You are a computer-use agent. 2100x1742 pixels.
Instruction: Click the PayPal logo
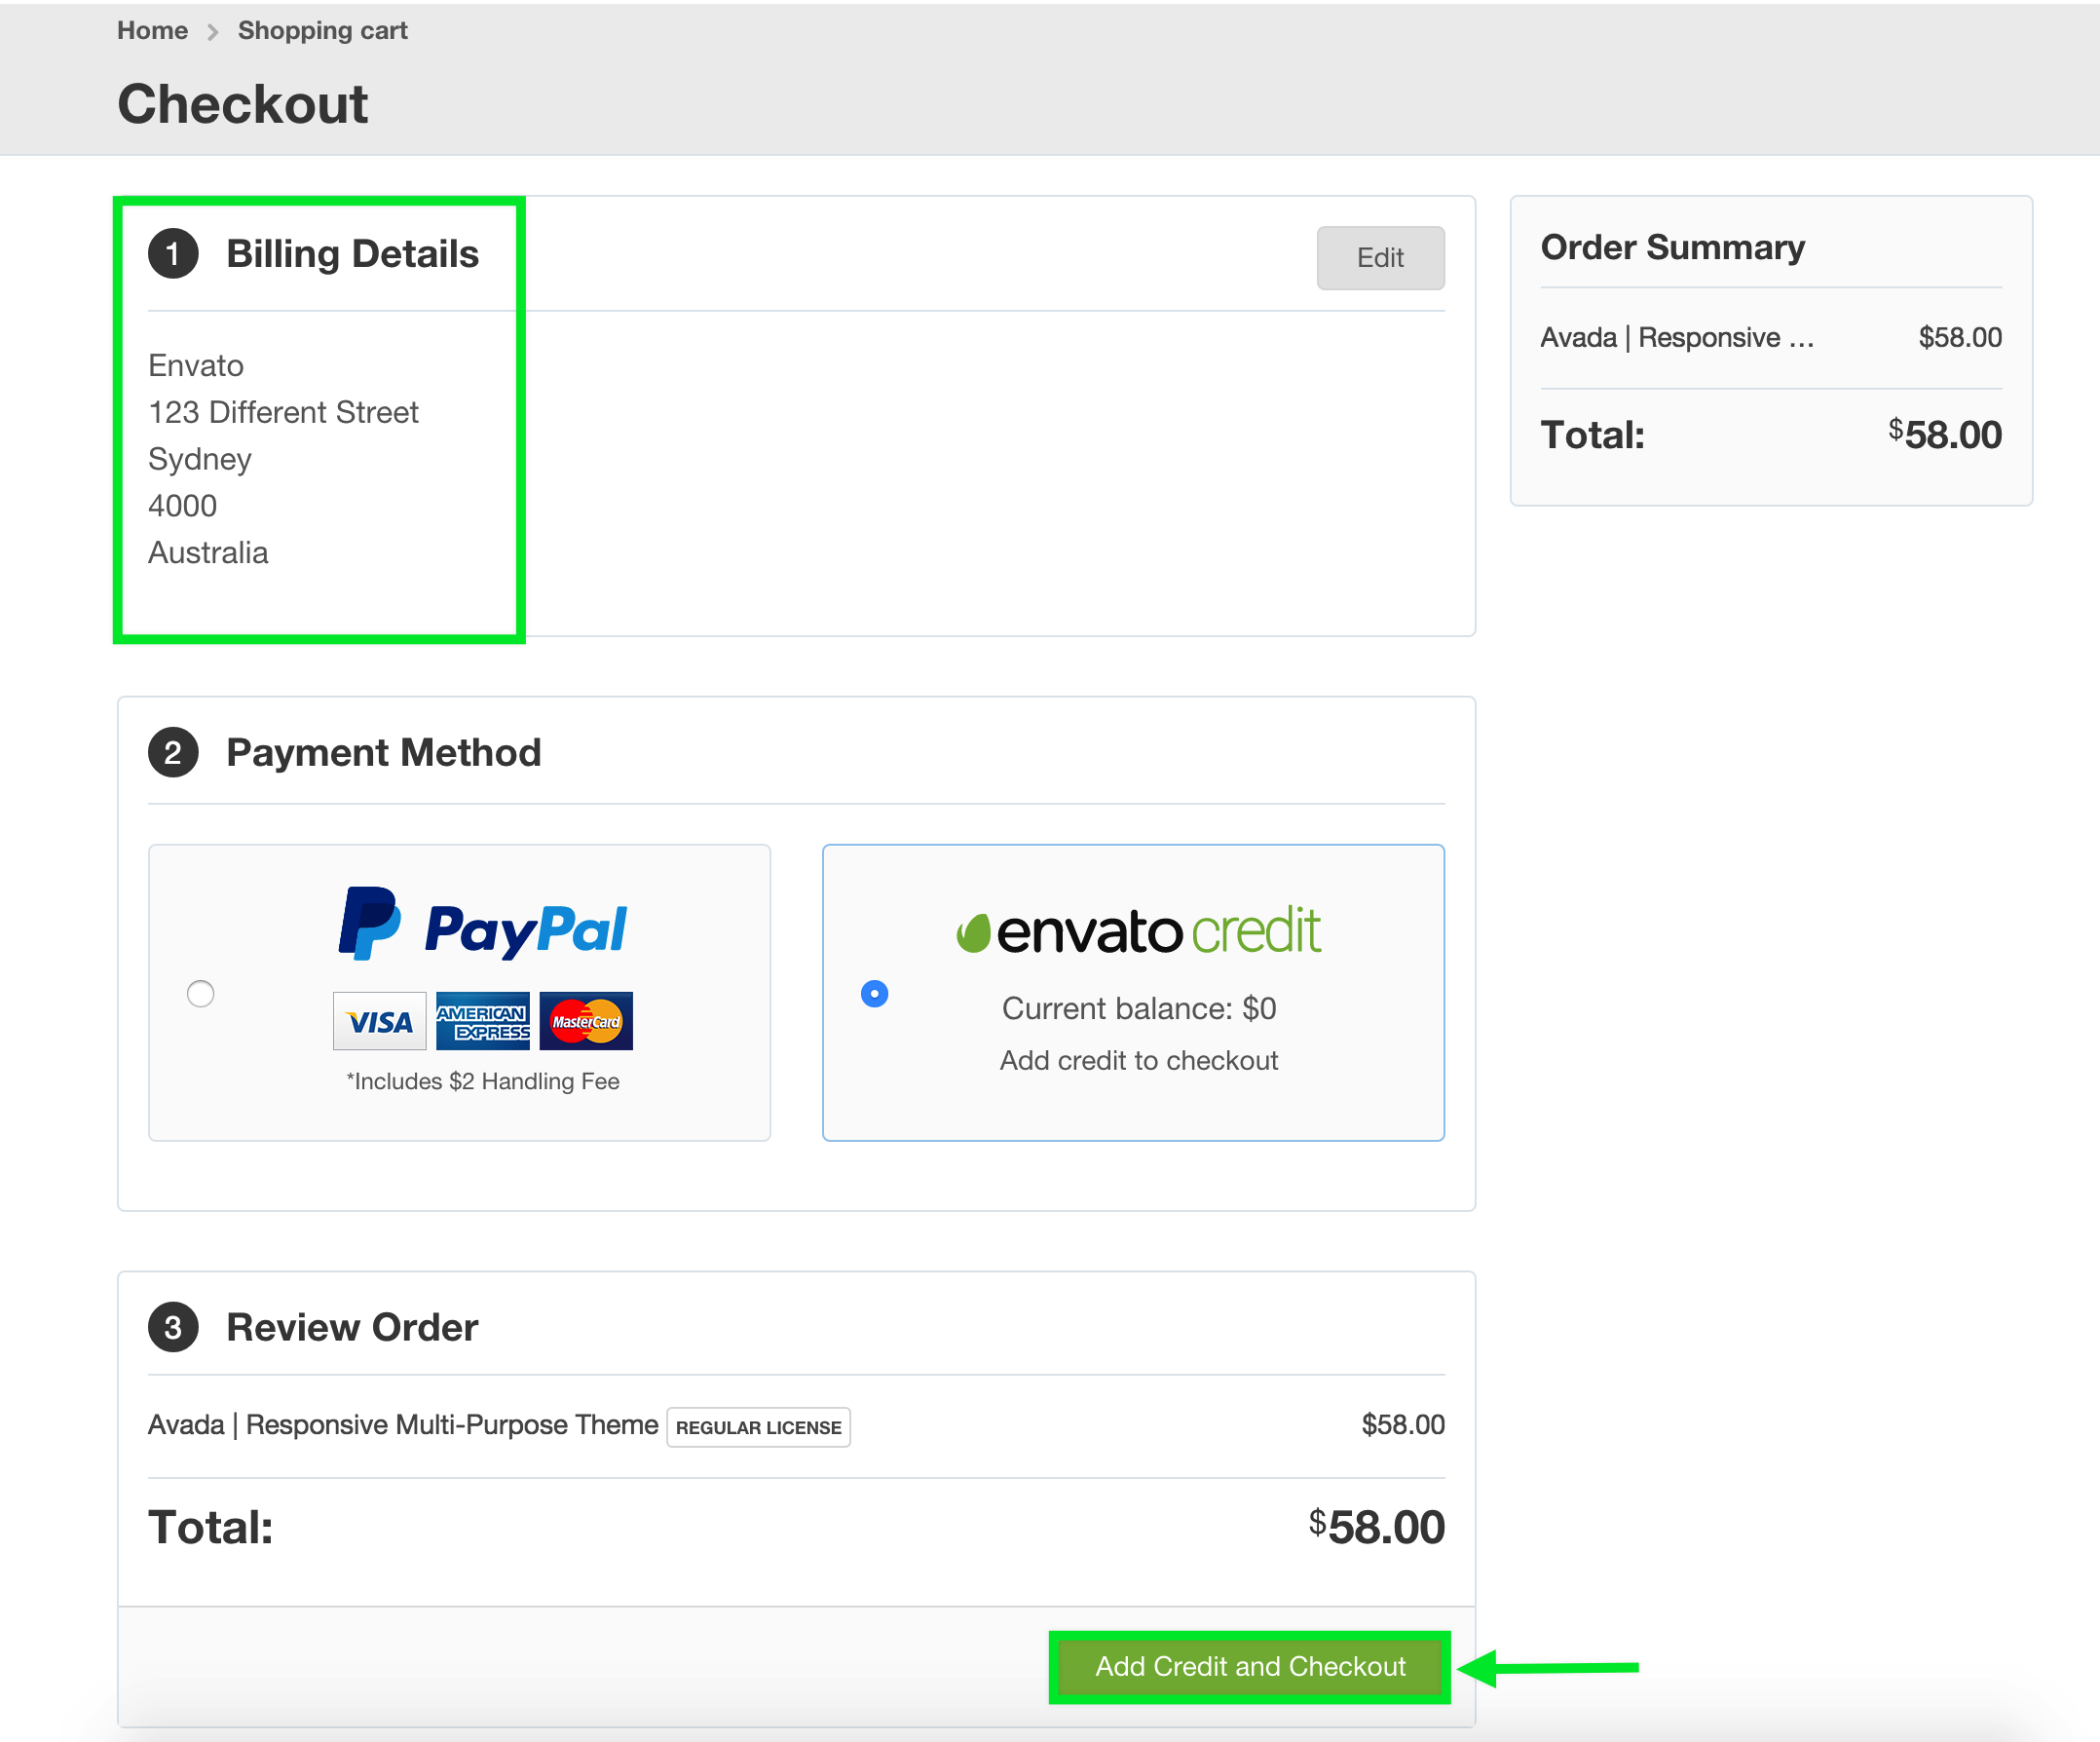(482, 925)
